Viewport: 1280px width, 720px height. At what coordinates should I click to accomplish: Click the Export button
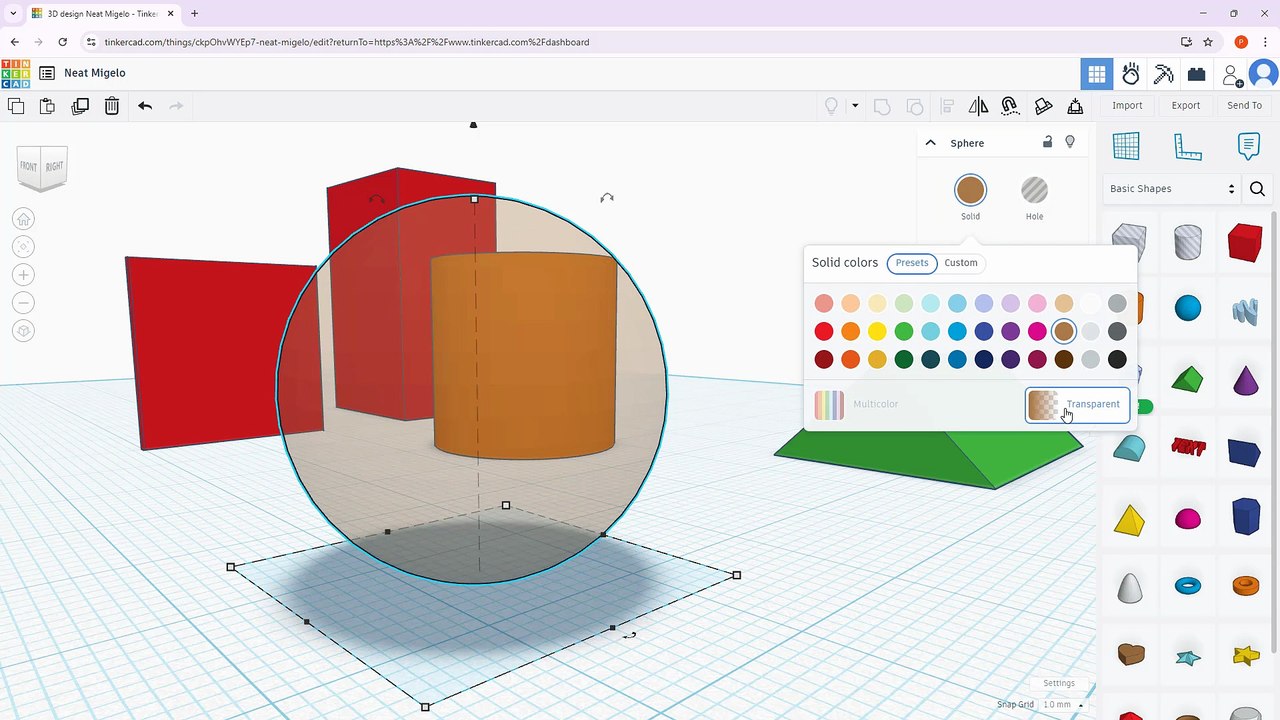point(1186,105)
